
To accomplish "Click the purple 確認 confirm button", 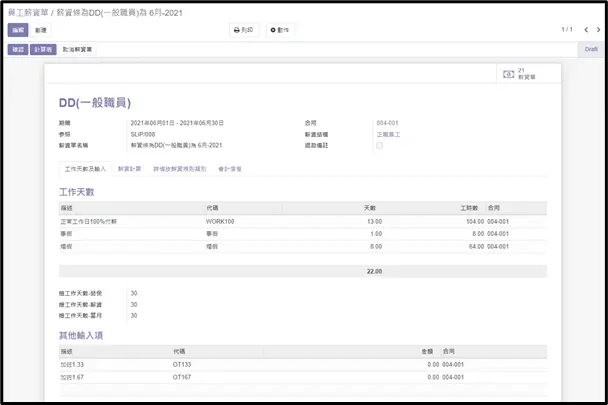I will click(18, 49).
